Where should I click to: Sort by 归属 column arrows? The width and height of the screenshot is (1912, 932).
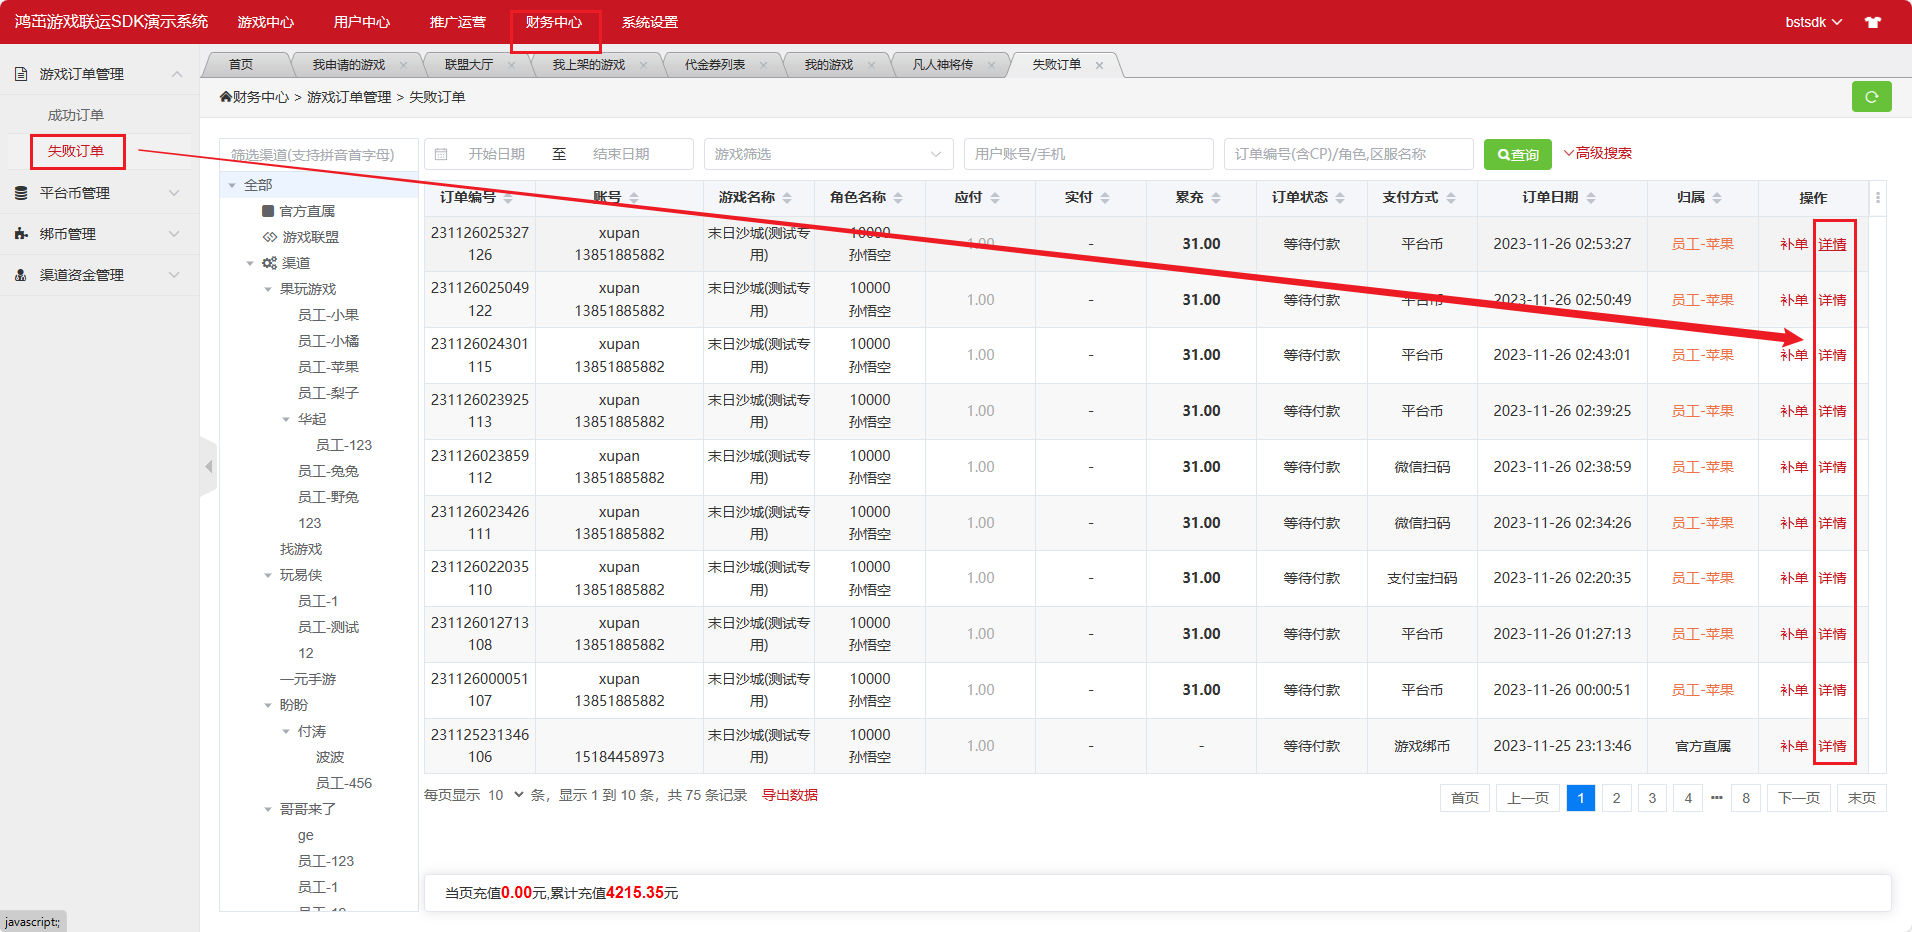(x=1717, y=198)
